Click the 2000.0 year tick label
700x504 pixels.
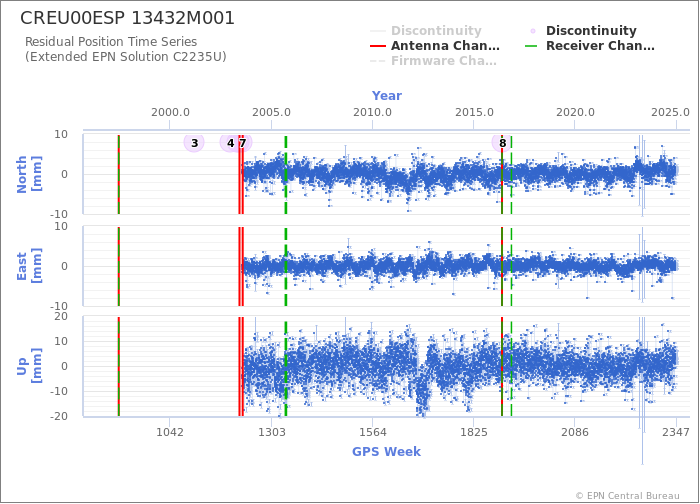point(170,112)
